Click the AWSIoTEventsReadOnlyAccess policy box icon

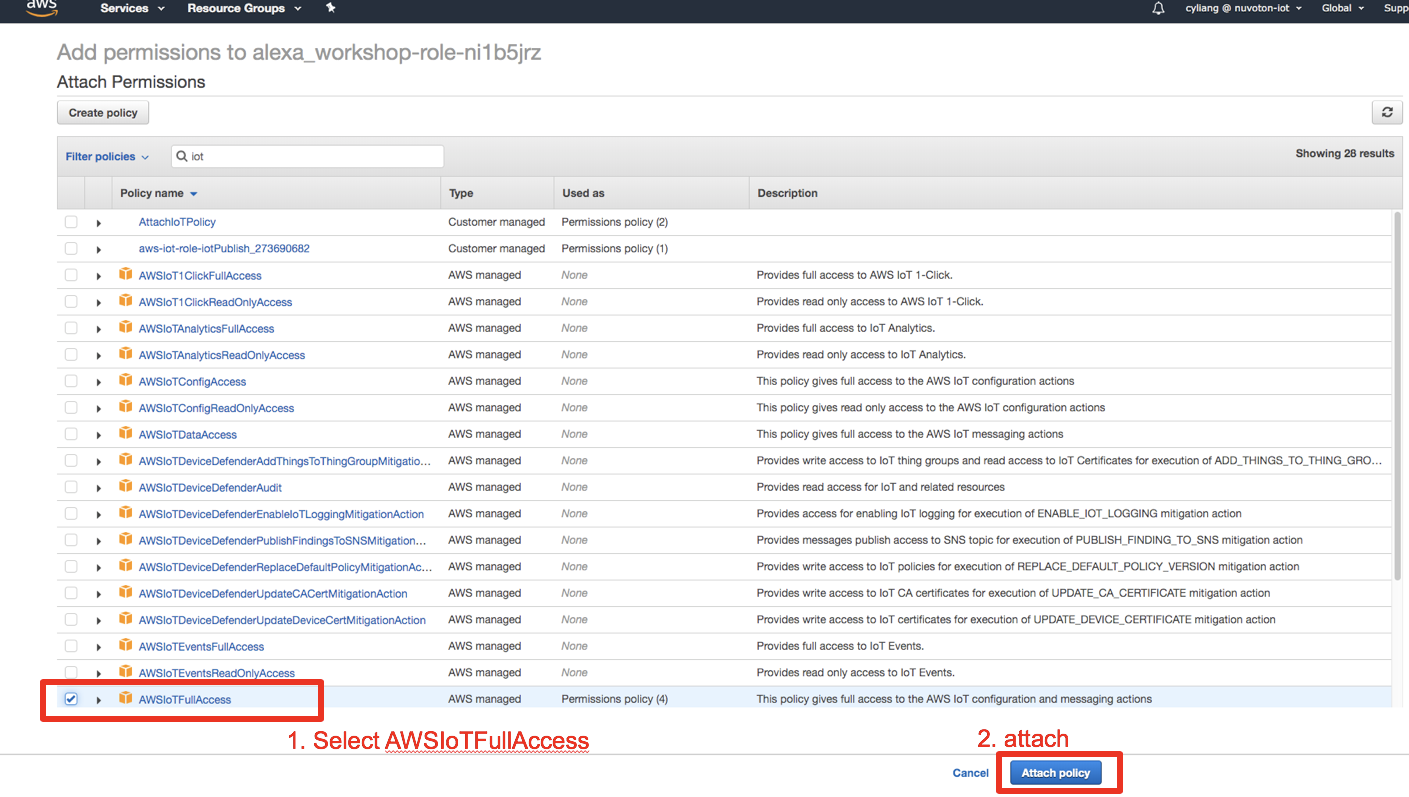(x=126, y=672)
